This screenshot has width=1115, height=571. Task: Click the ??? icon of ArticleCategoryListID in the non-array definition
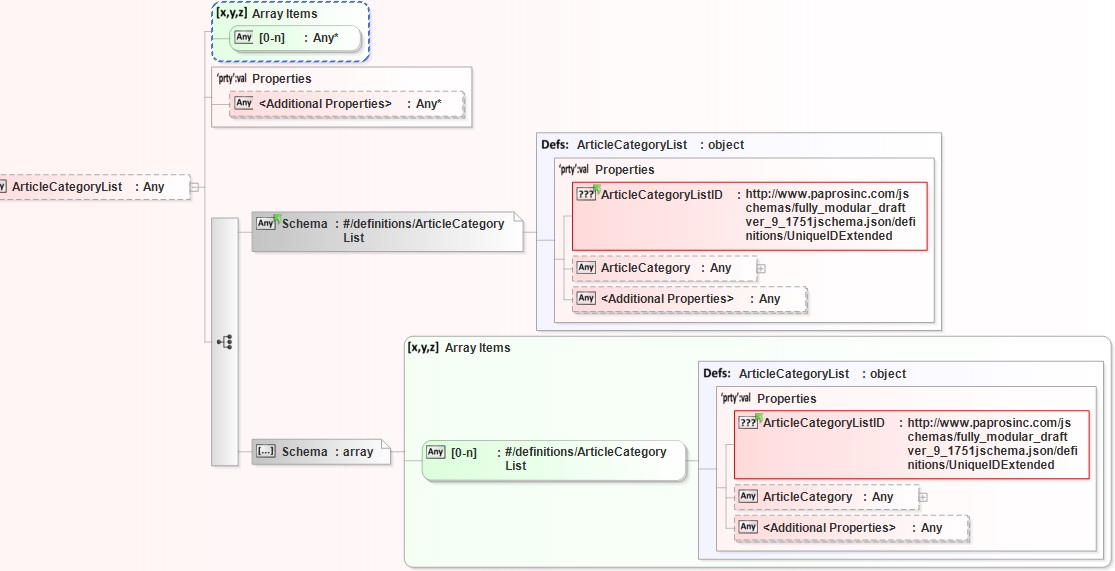[586, 194]
